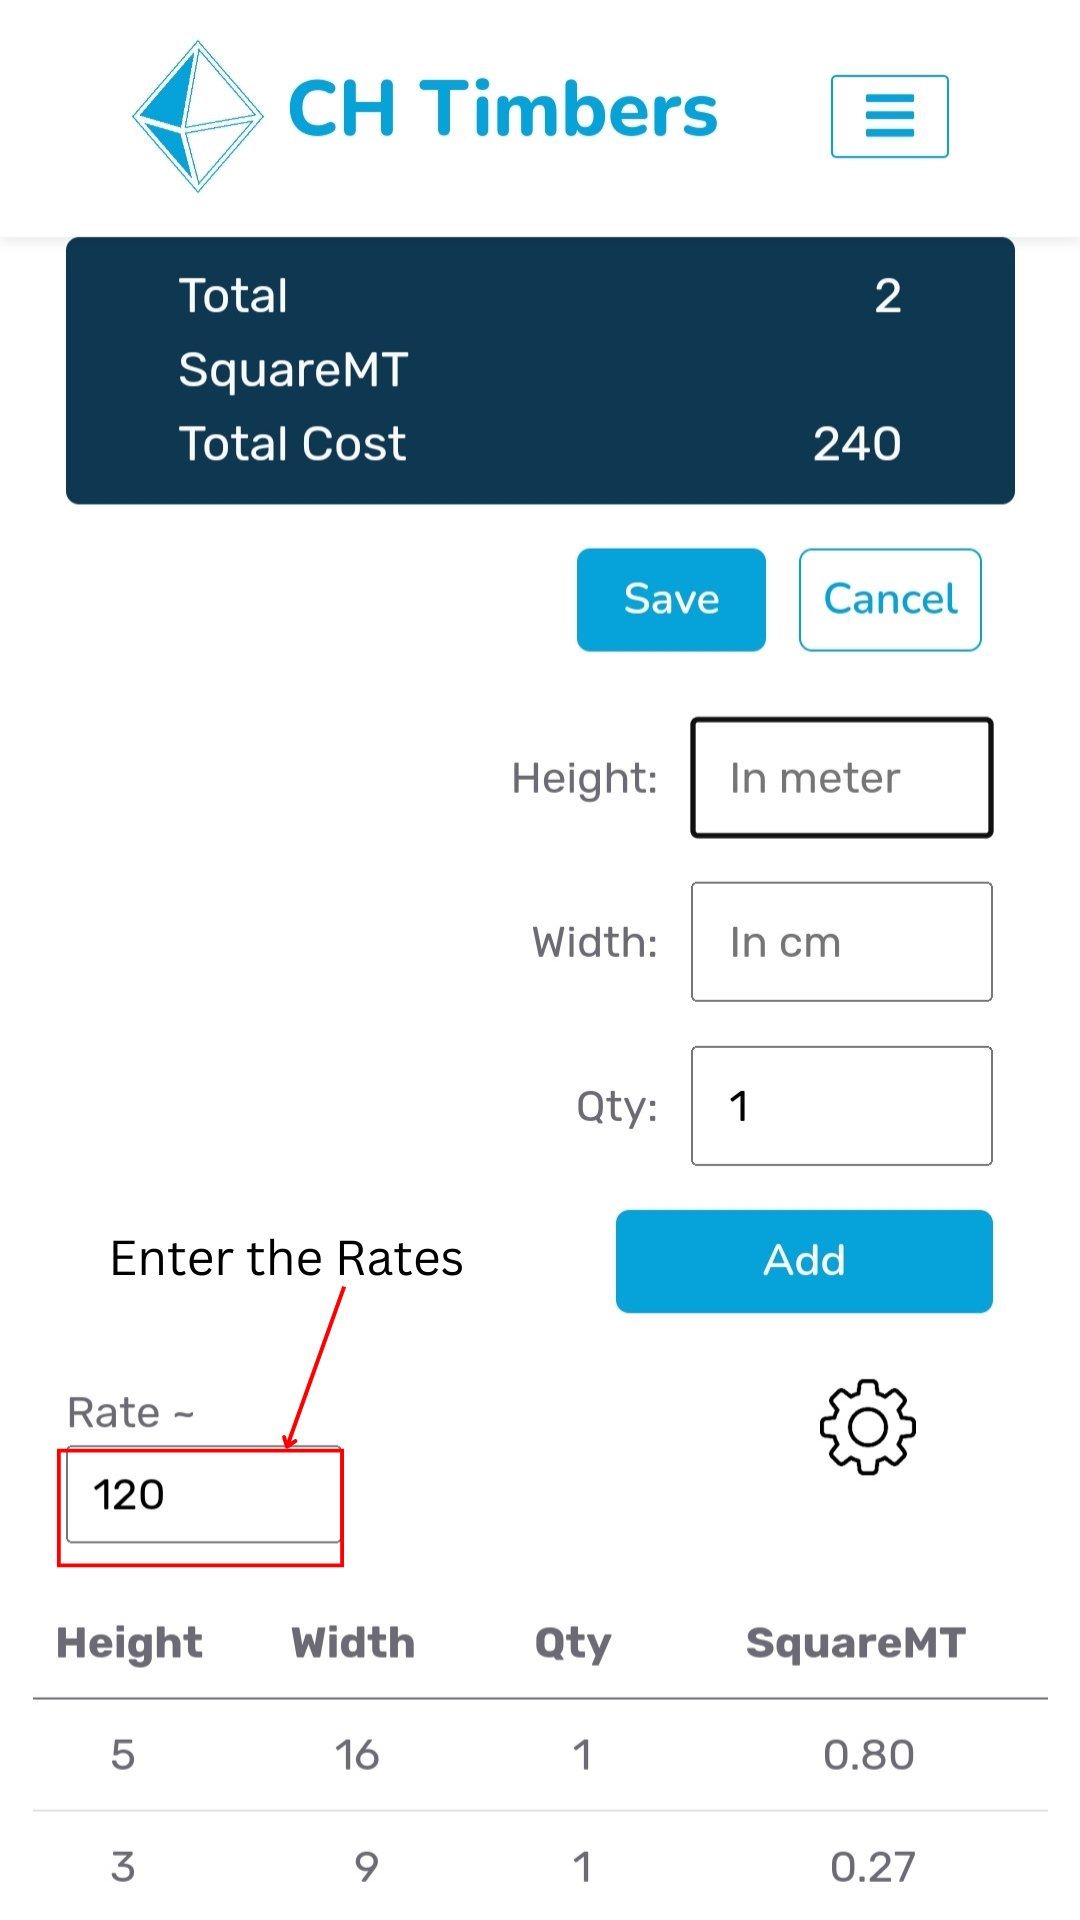The height and width of the screenshot is (1920, 1080).
Task: Click the Qty column header
Action: tap(573, 1644)
